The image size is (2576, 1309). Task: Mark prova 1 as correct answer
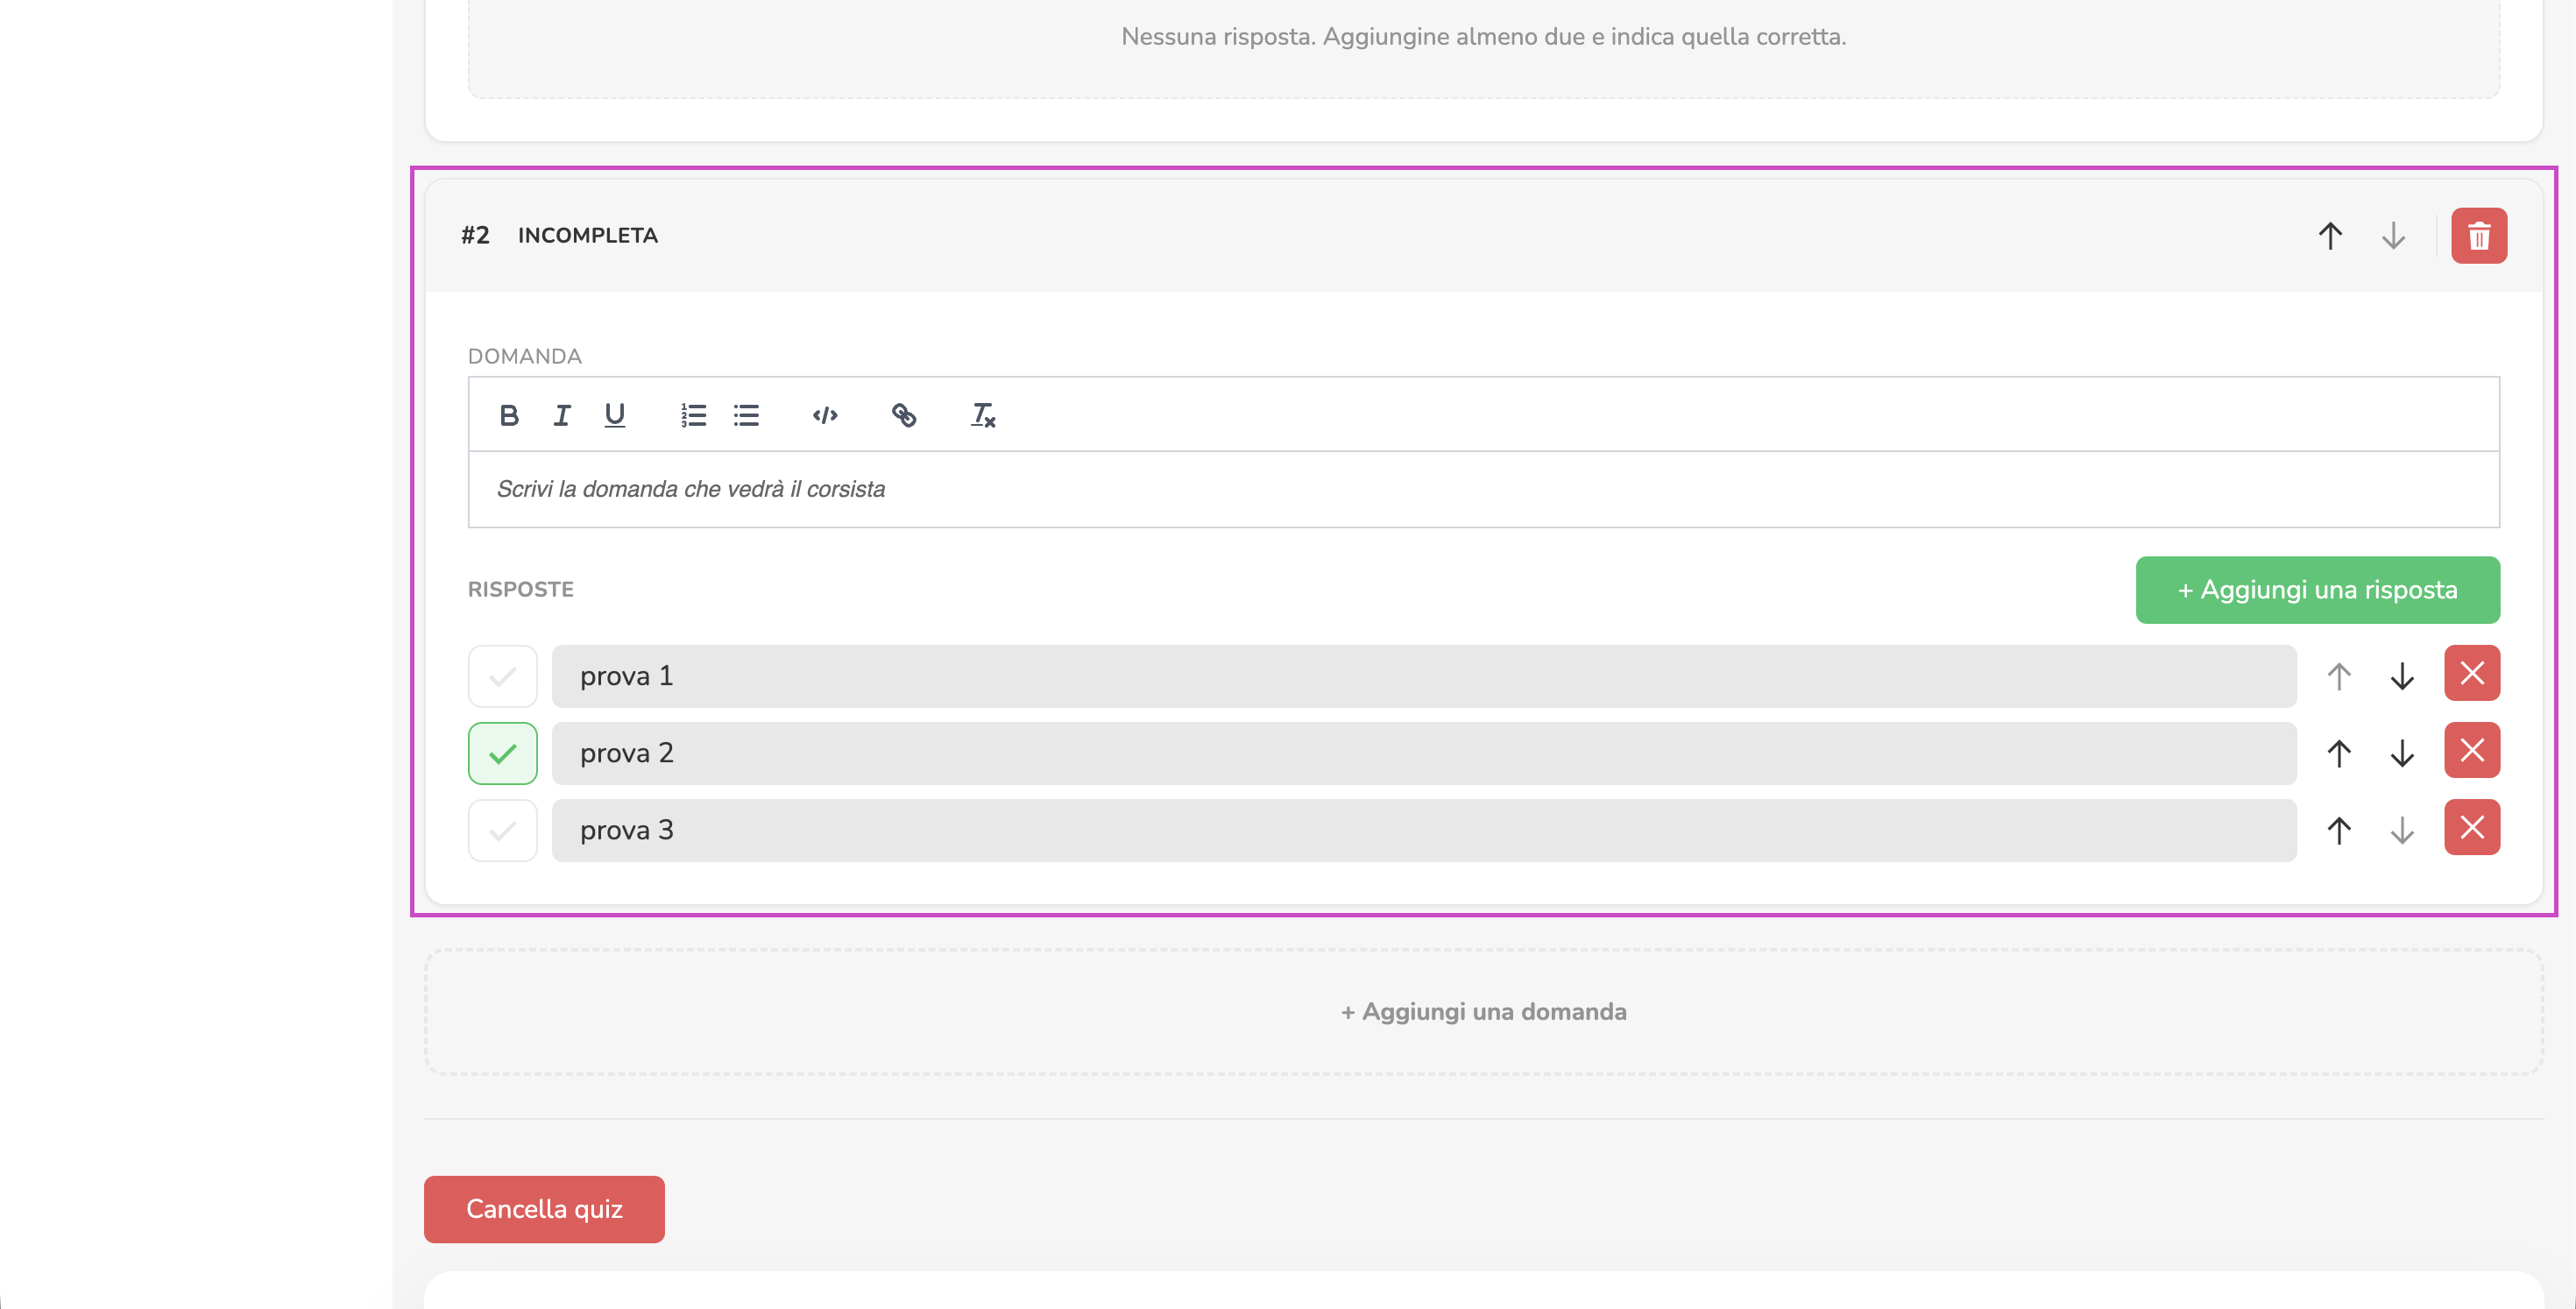point(503,676)
